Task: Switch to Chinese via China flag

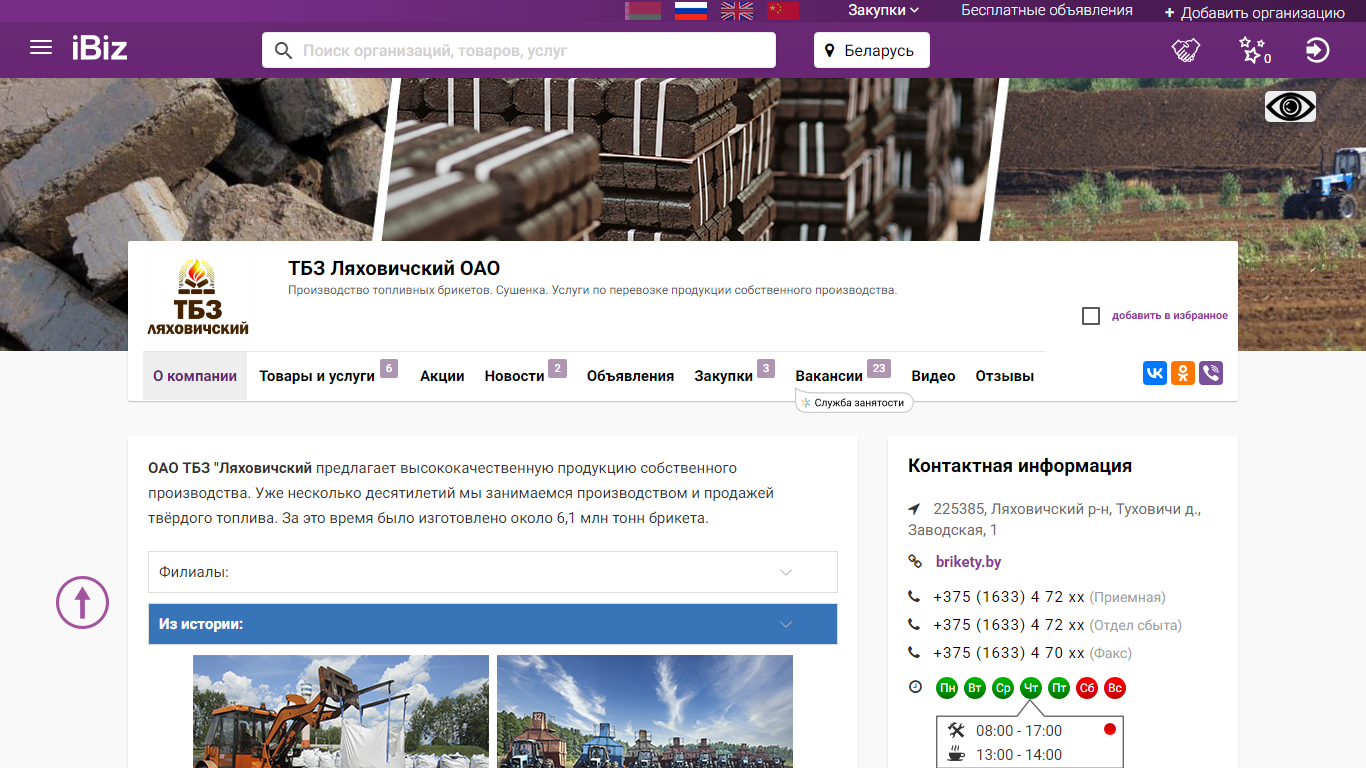Action: pyautogui.click(x=783, y=10)
